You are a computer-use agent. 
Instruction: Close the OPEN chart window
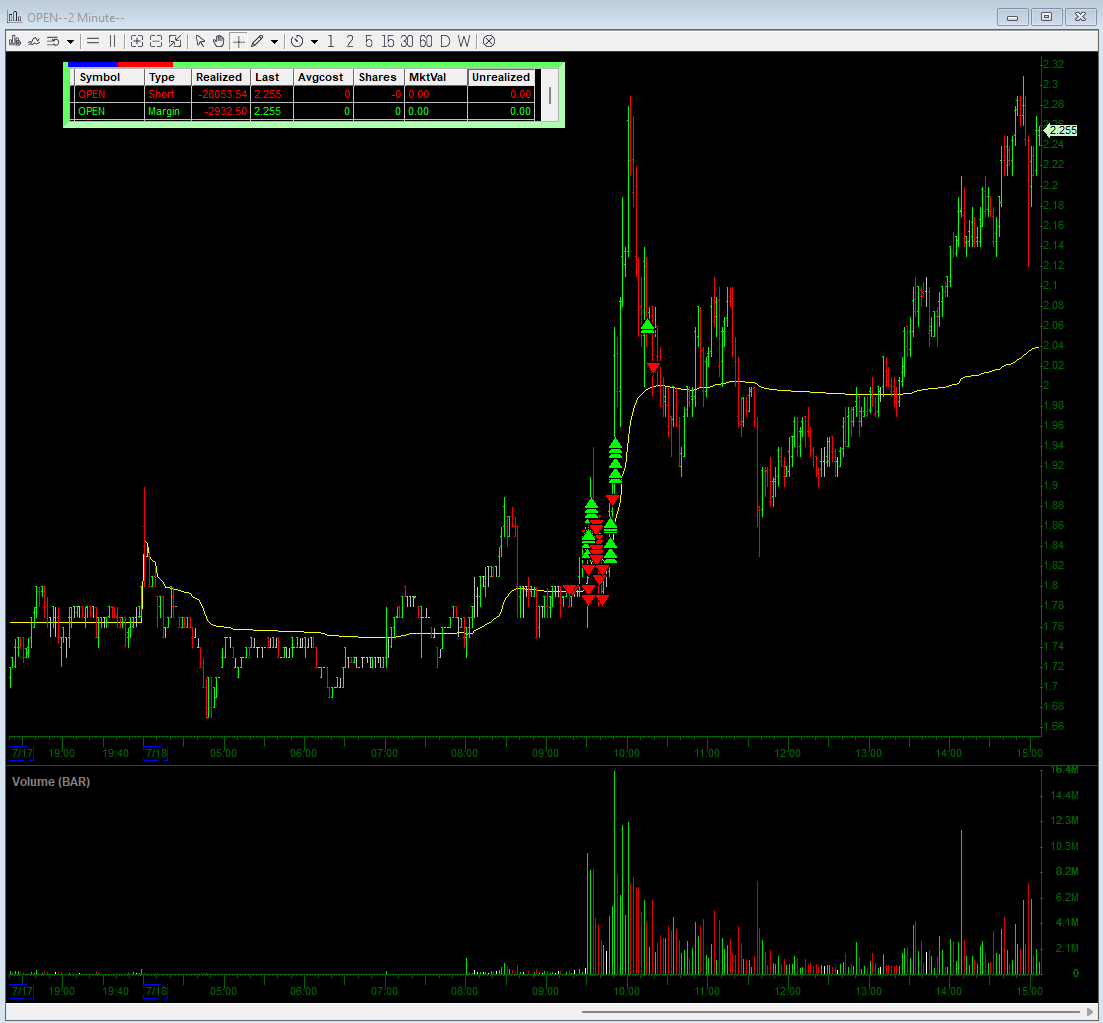(x=1080, y=17)
